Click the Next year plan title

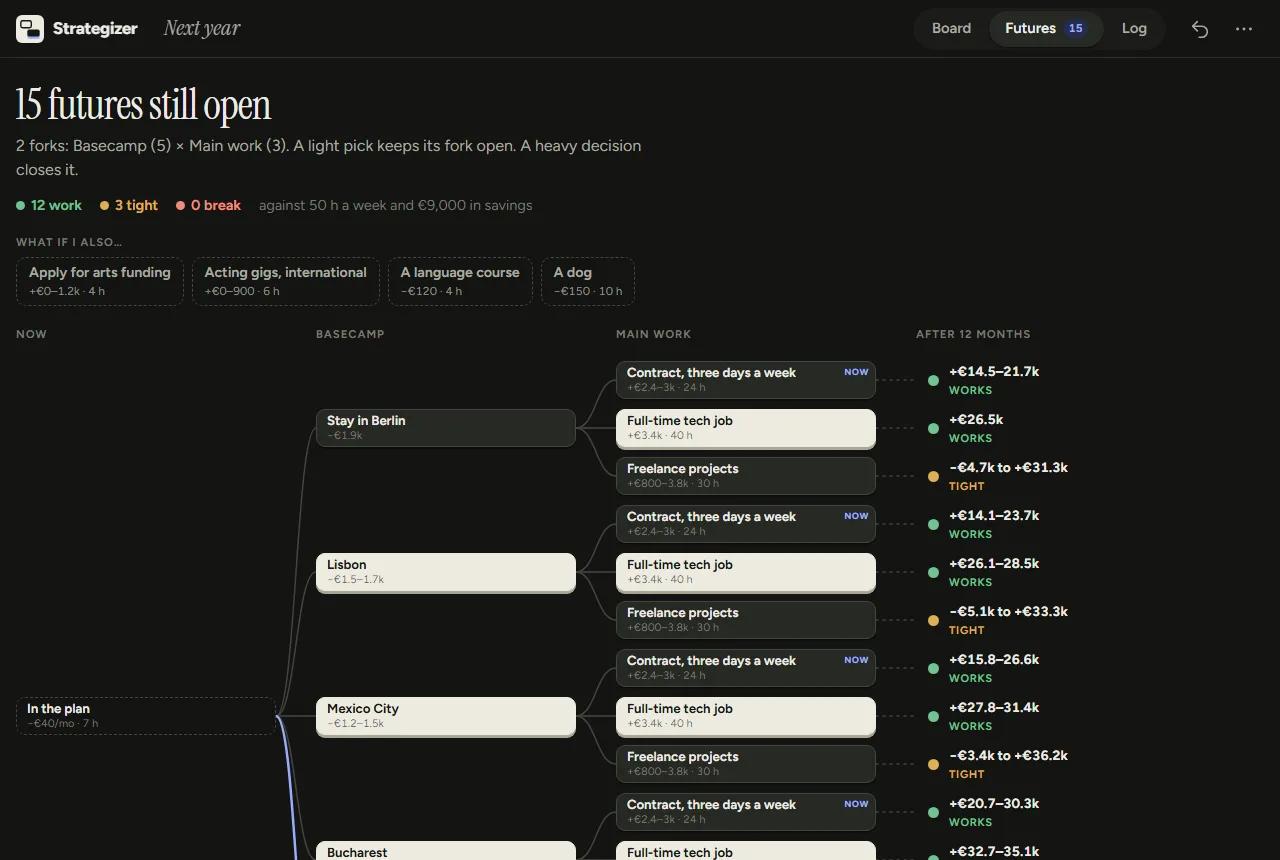pos(202,28)
